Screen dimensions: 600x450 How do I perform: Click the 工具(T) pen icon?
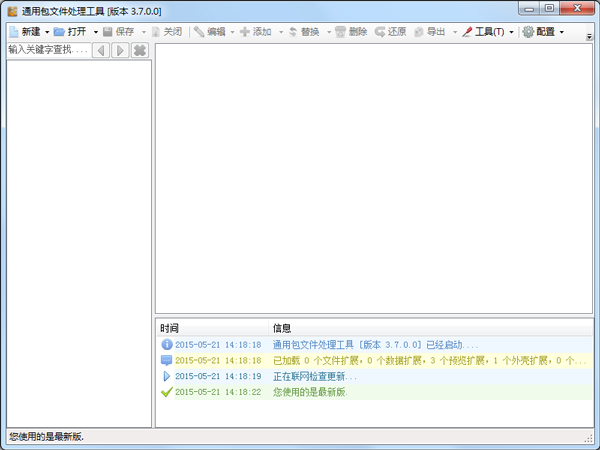point(467,32)
